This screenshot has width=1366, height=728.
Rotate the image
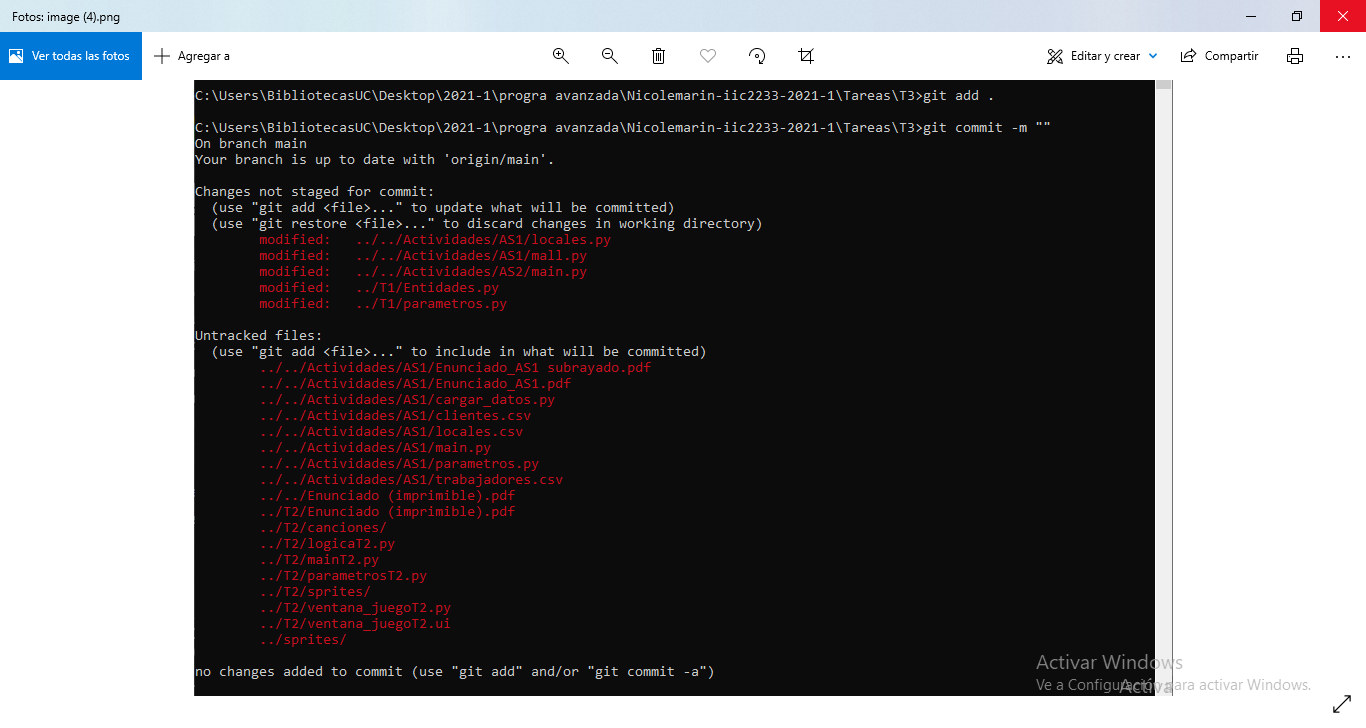[757, 56]
